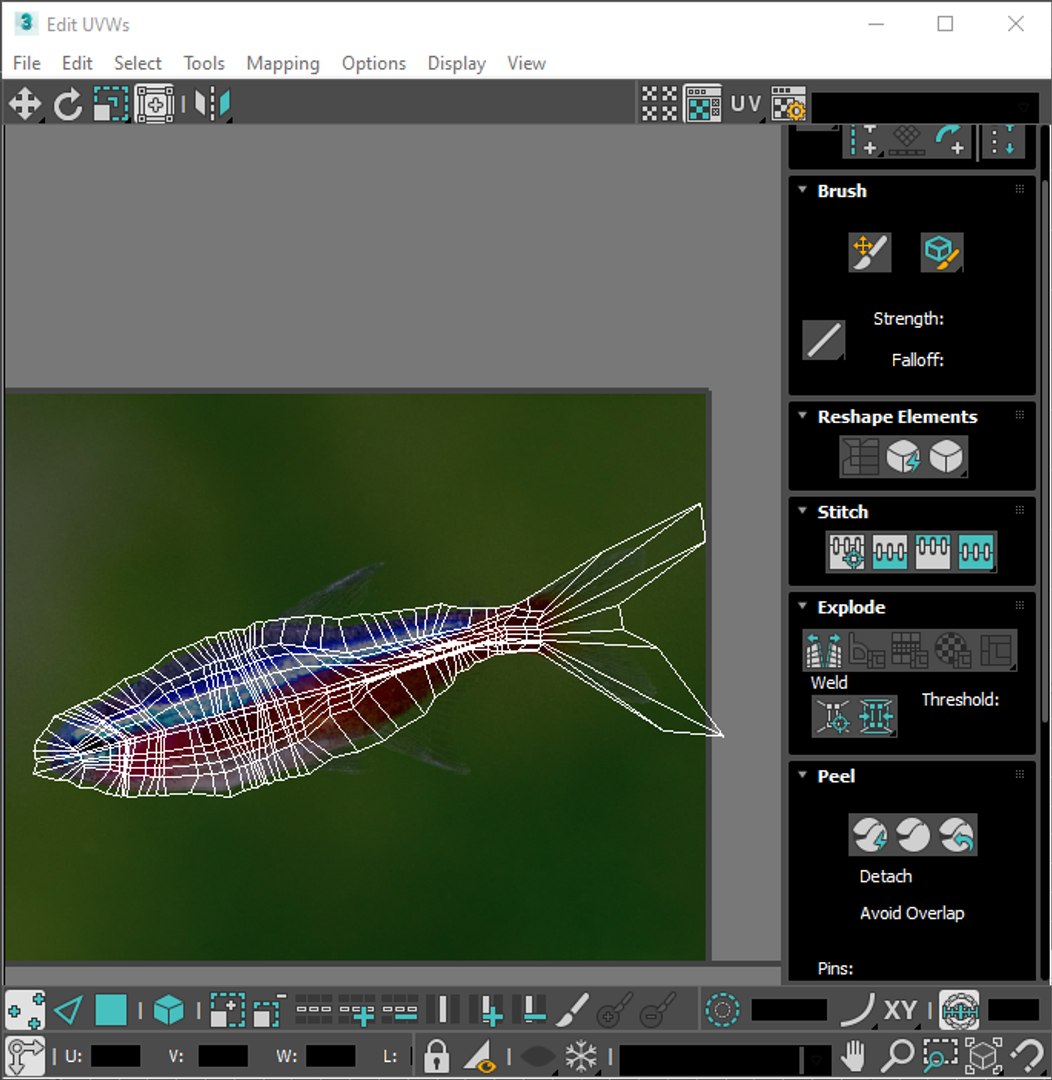This screenshot has height=1080, width=1052.
Task: Enable Freeform mode in the top toolbar
Action: (155, 105)
